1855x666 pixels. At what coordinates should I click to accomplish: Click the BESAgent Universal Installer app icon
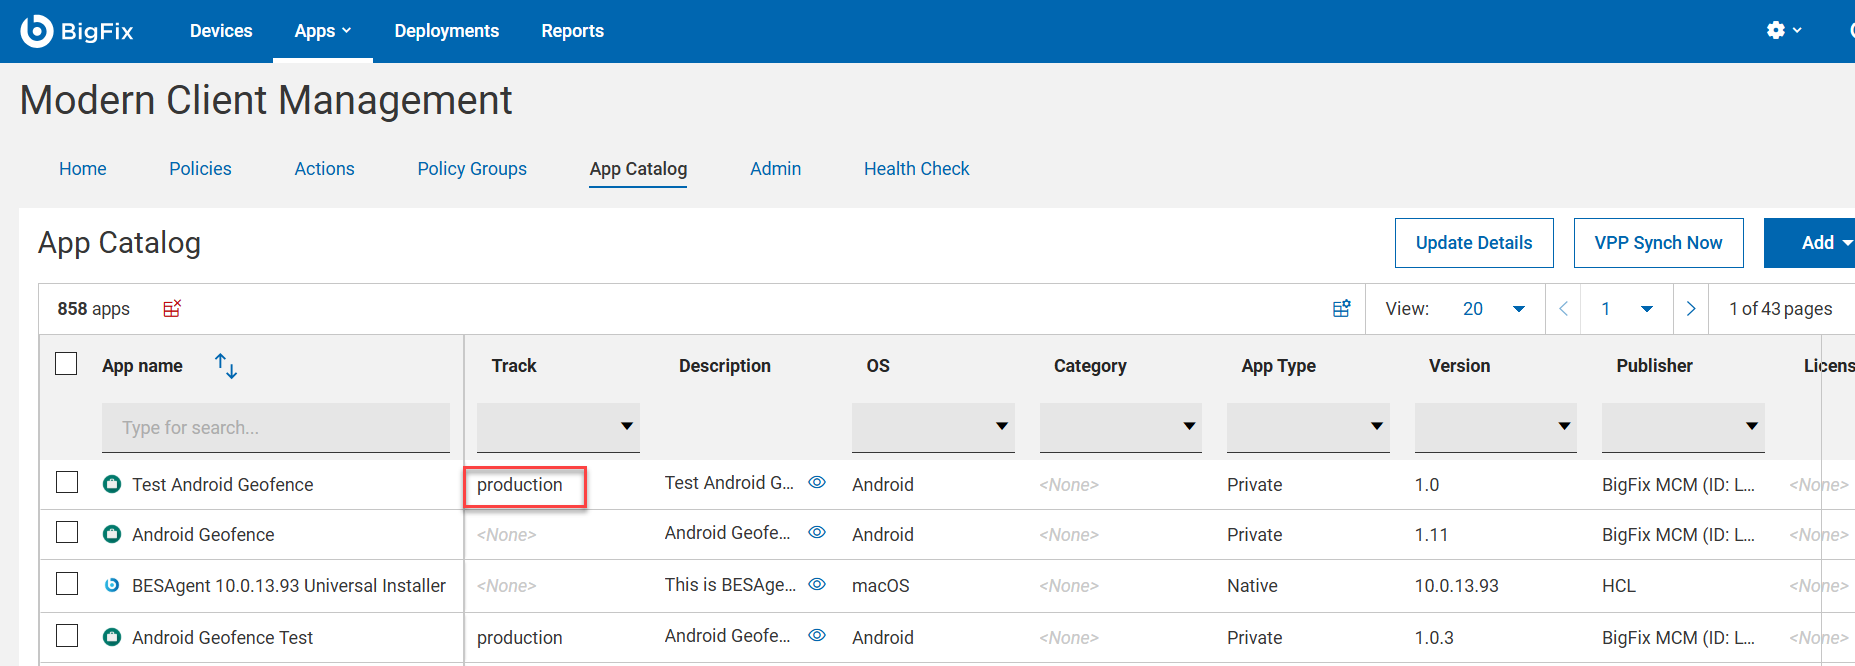(112, 585)
